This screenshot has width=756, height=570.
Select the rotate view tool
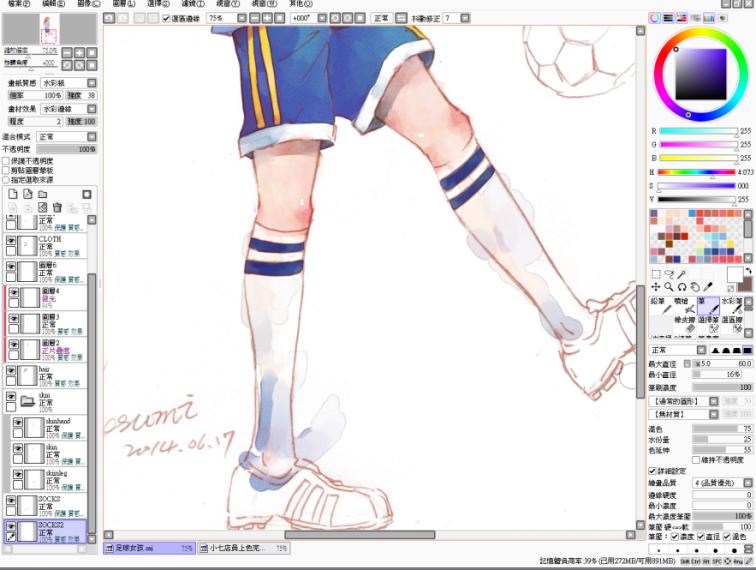(682, 287)
